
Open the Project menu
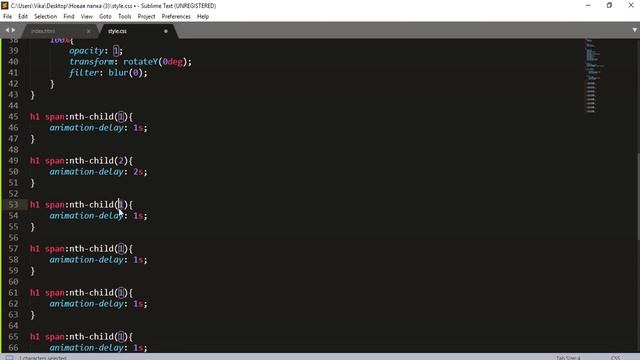pyautogui.click(x=147, y=16)
